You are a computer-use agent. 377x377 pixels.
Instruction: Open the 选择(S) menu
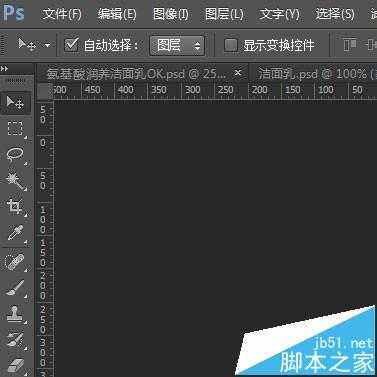click(335, 14)
